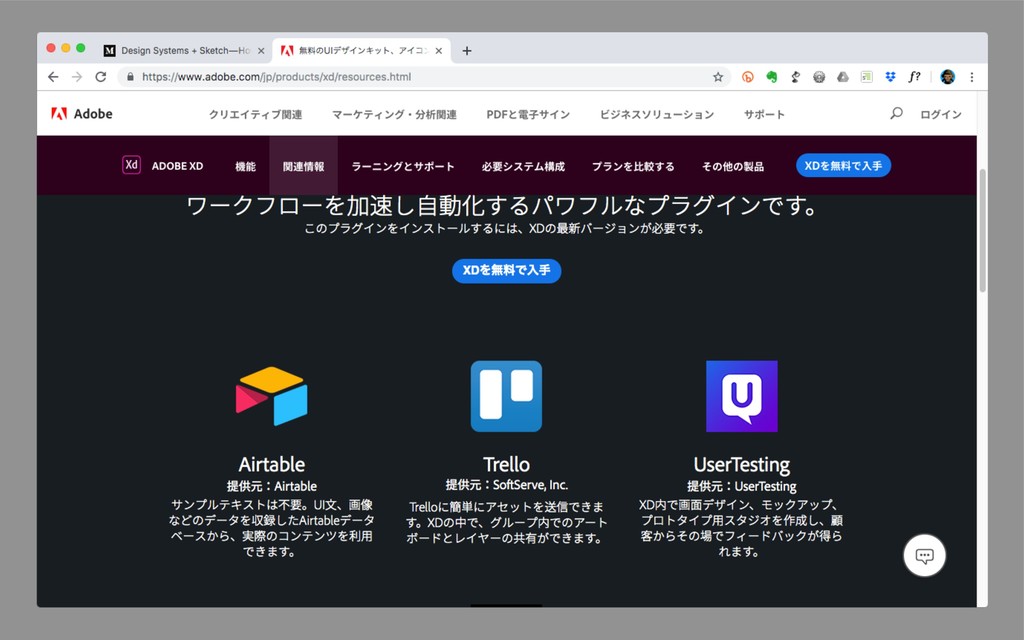Viewport: 1024px width, 640px height.
Task: Open the search magnifier on Adobe header
Action: [896, 114]
